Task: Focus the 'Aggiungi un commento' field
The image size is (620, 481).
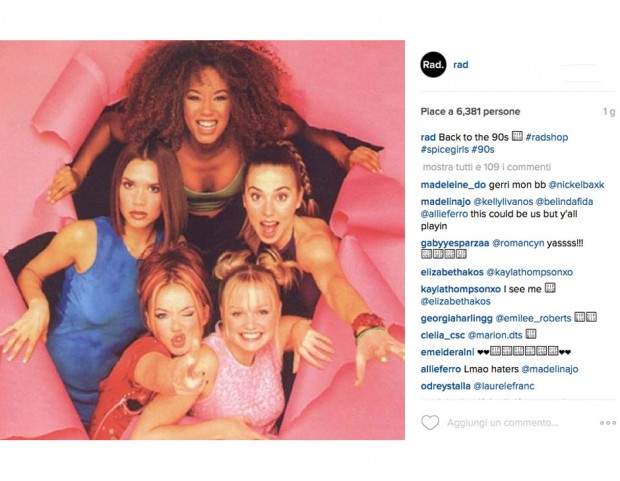Action: [502, 423]
